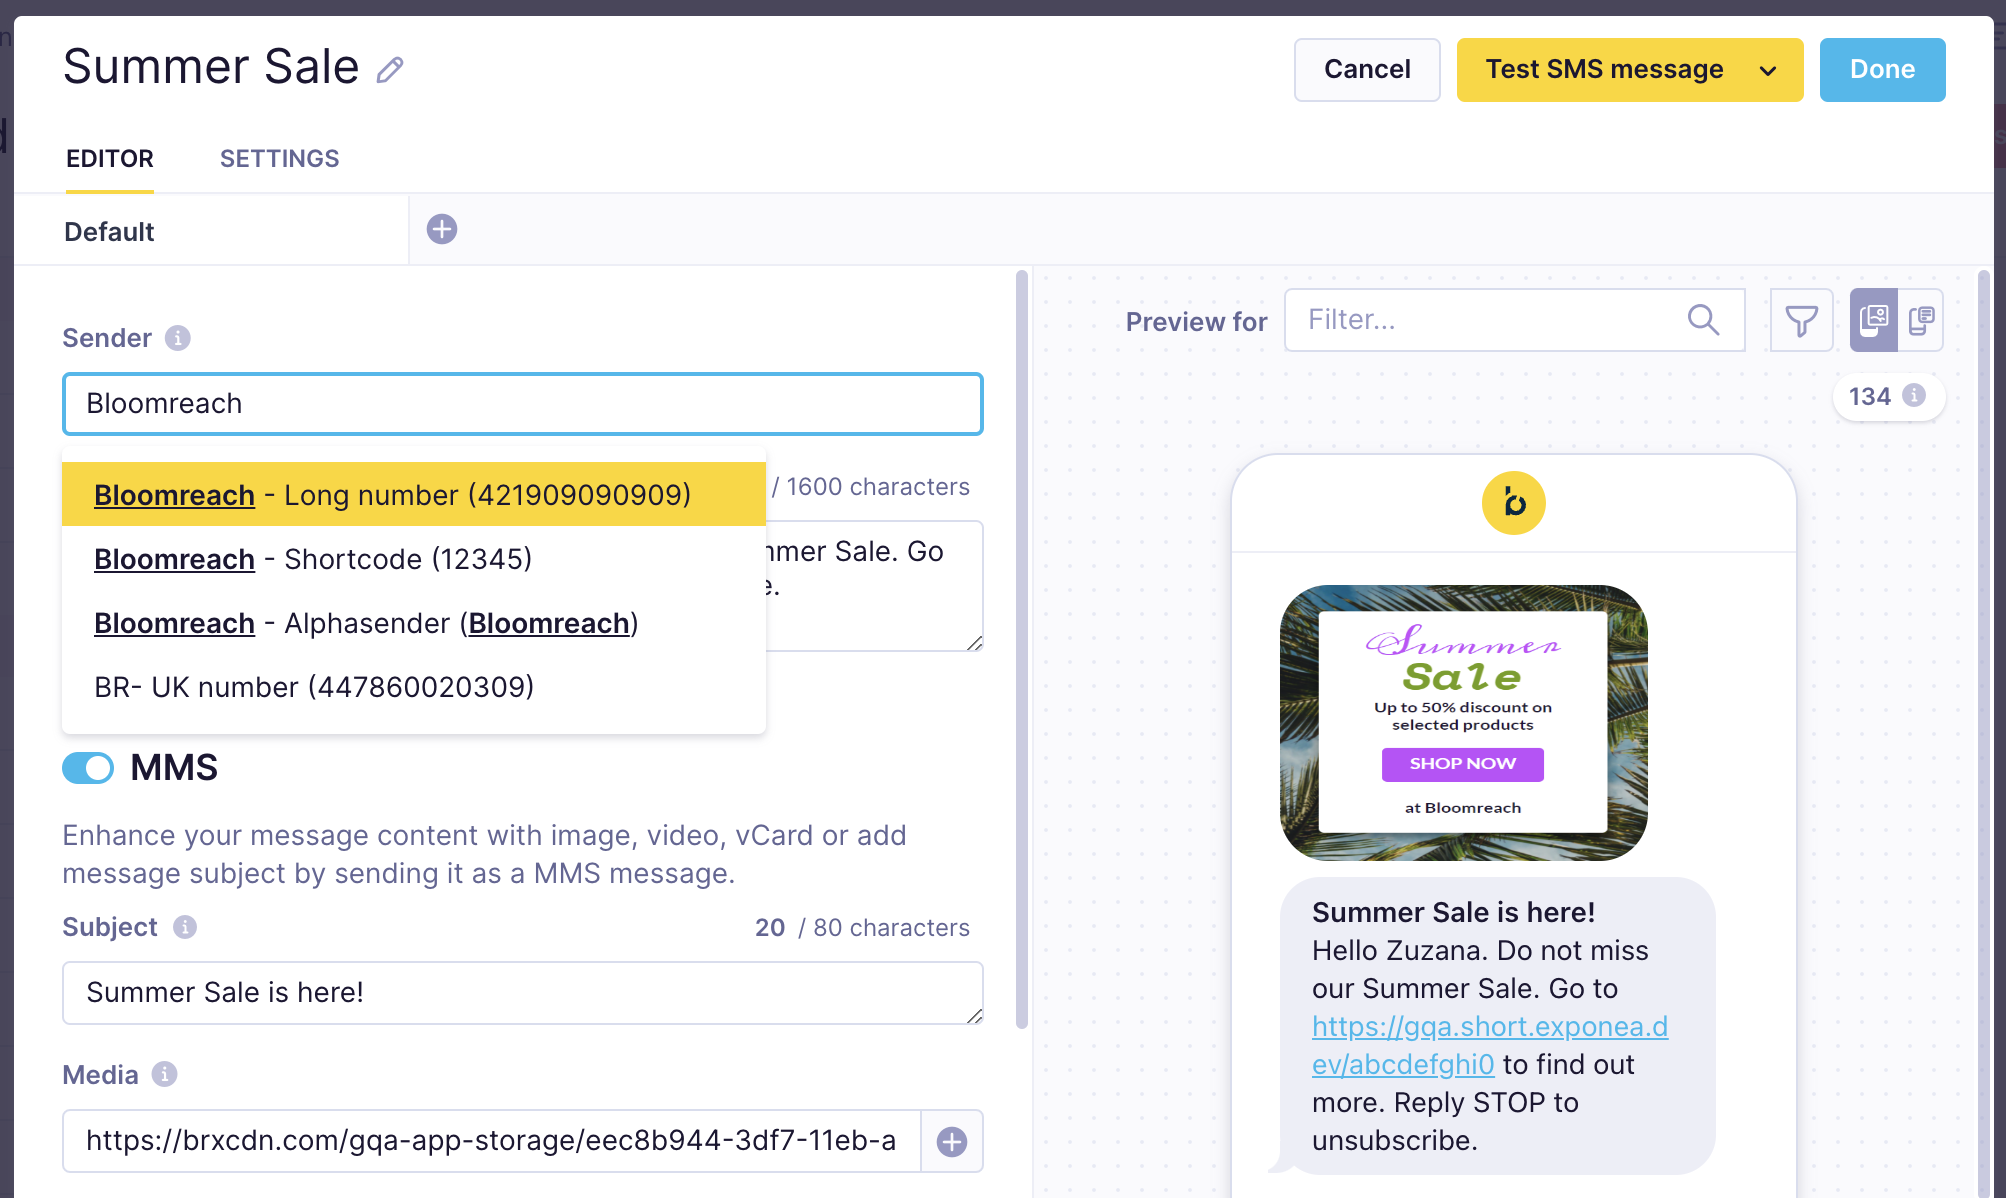The image size is (2006, 1198).
Task: Add a new variant with the plus icon
Action: click(442, 229)
